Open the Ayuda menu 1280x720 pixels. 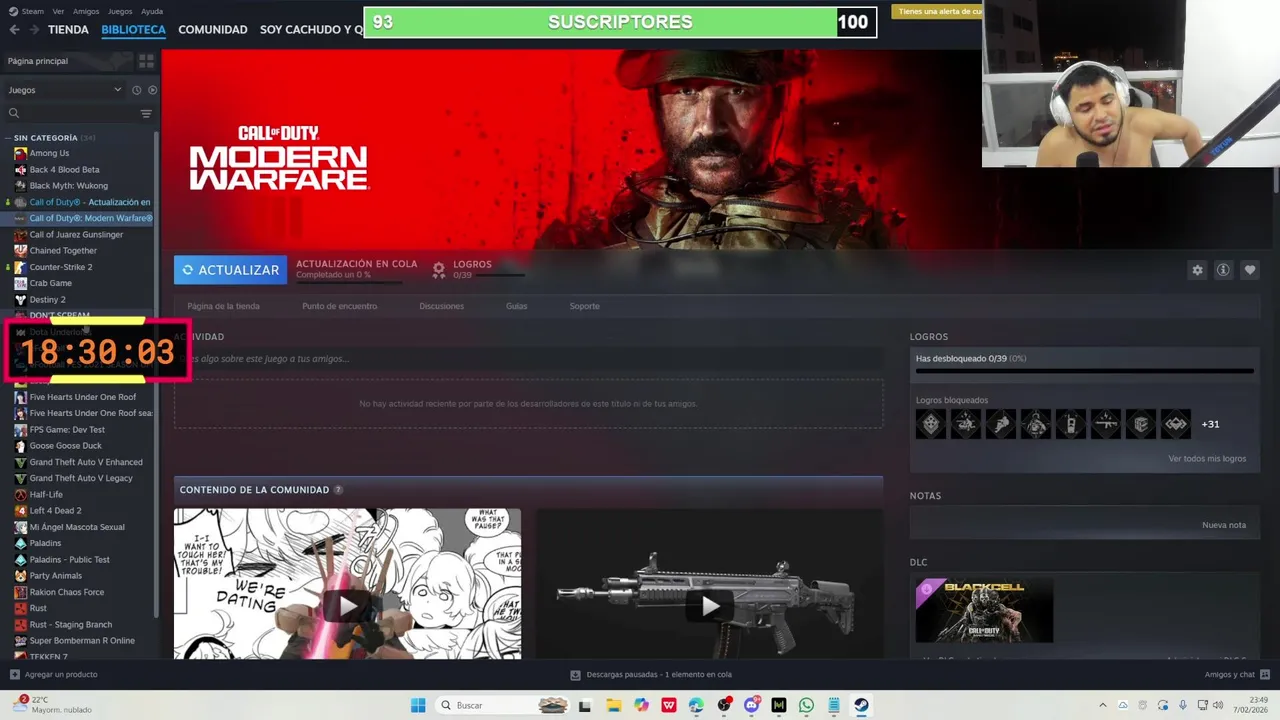(152, 11)
